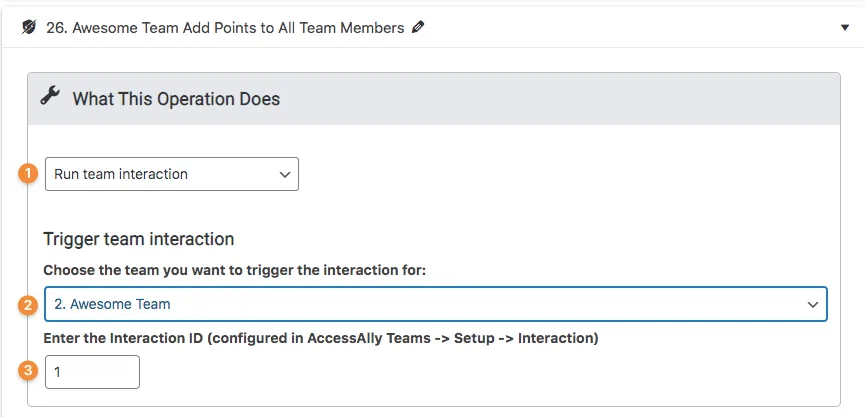Open the 2. Awesome Team dropdown
The height and width of the screenshot is (417, 865).
tap(436, 304)
